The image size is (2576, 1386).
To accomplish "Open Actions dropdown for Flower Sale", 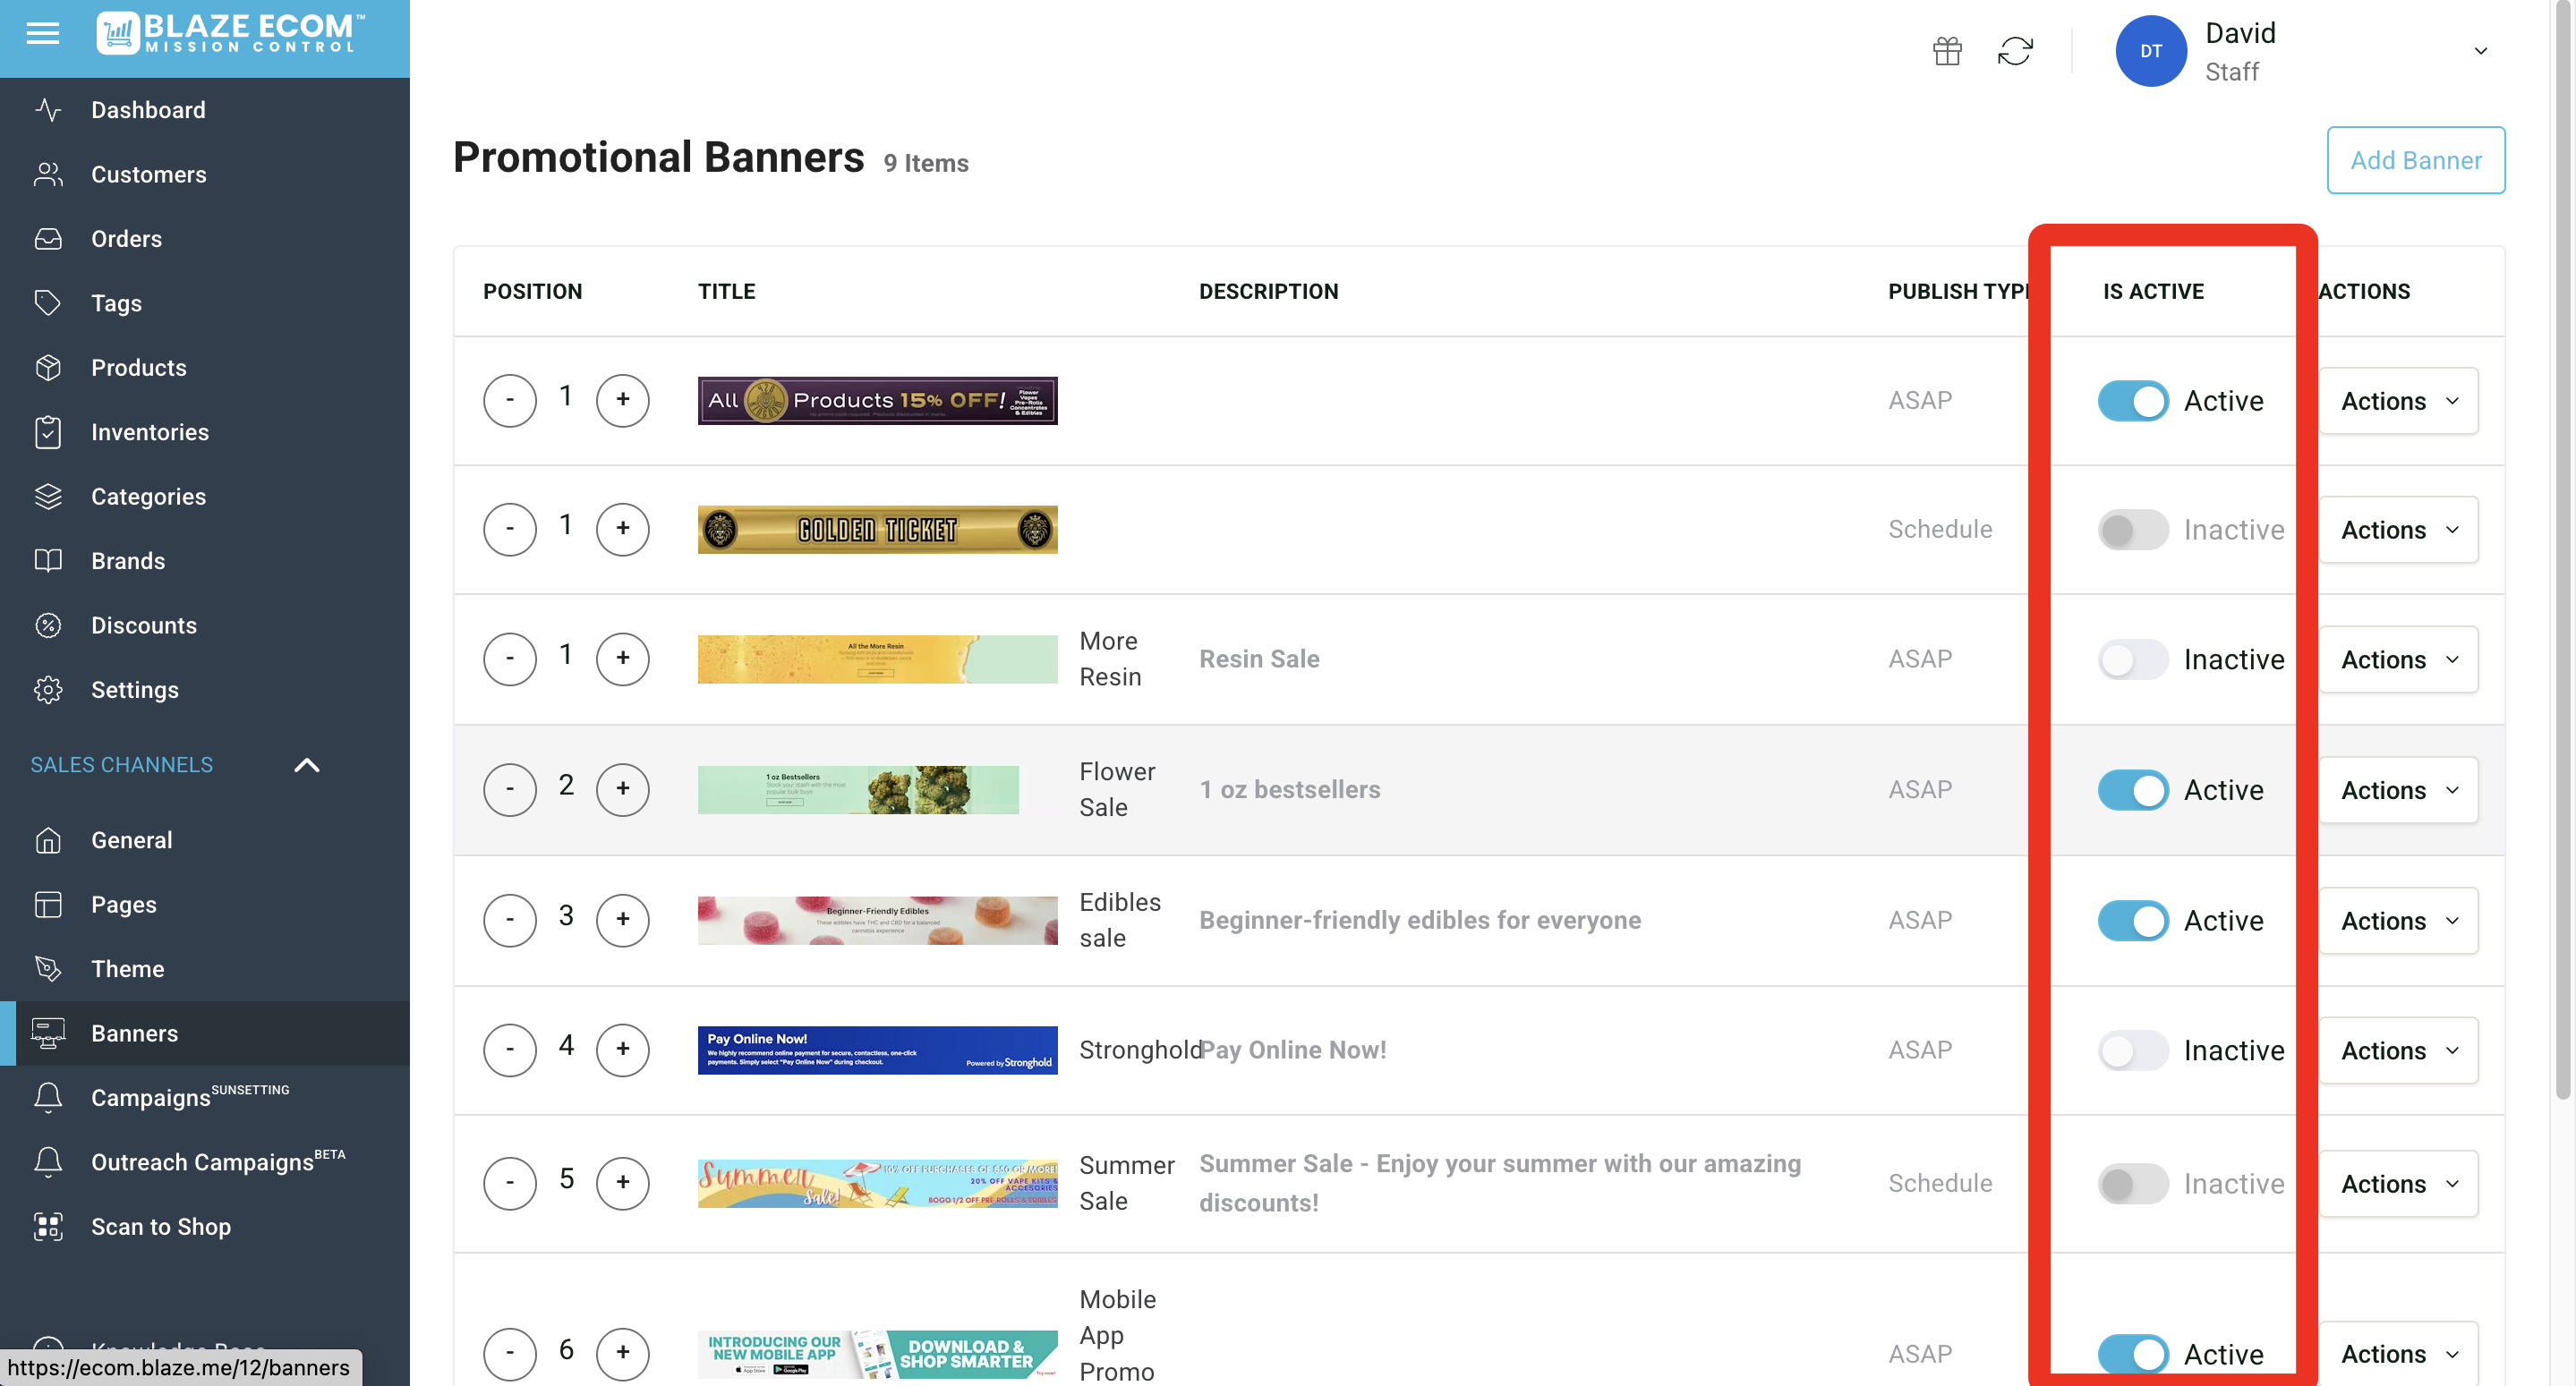I will coord(2397,790).
